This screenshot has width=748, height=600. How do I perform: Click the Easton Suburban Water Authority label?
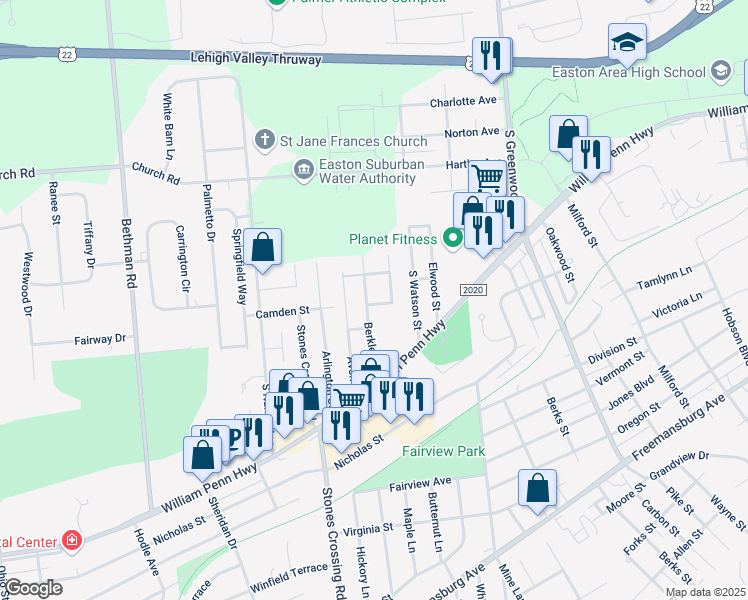click(372, 171)
